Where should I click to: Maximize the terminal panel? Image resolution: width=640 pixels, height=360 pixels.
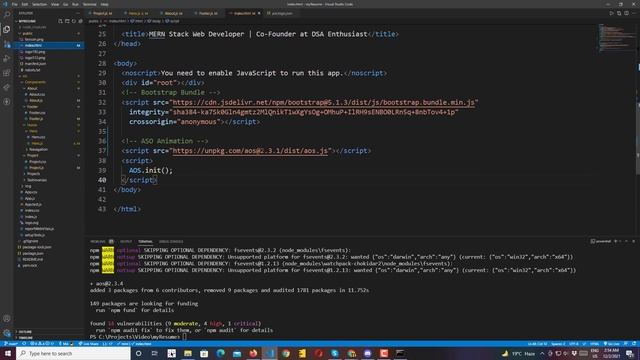[x=627, y=241]
